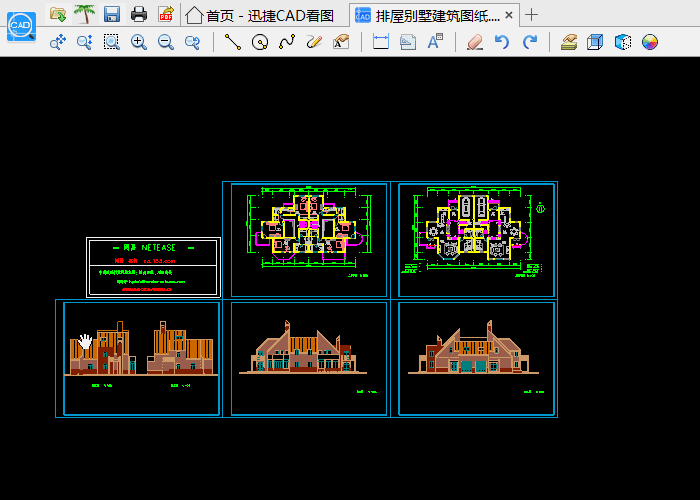This screenshot has height=500, width=700.
Task: Redo the last undone action
Action: 530,42
